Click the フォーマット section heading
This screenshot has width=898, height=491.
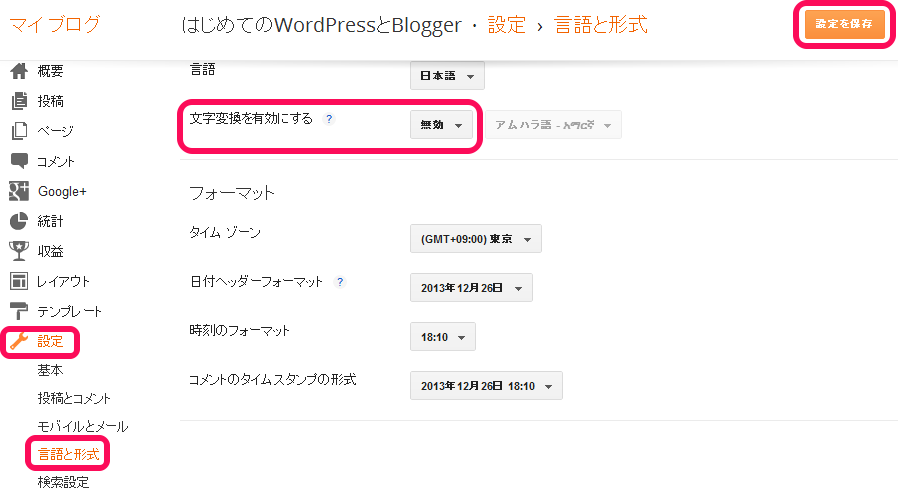232,193
